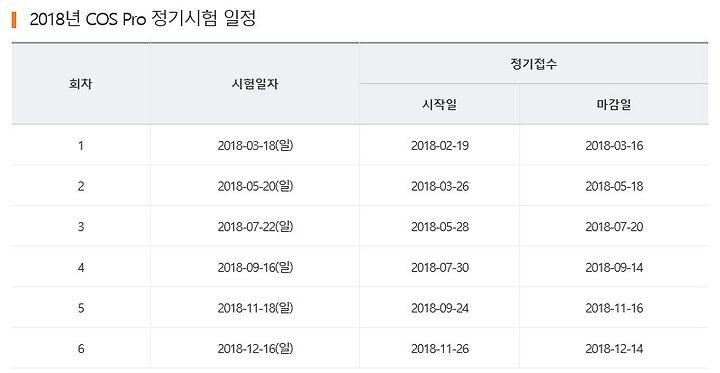
Task: Click the 회차 column header
Action: [x=80, y=84]
